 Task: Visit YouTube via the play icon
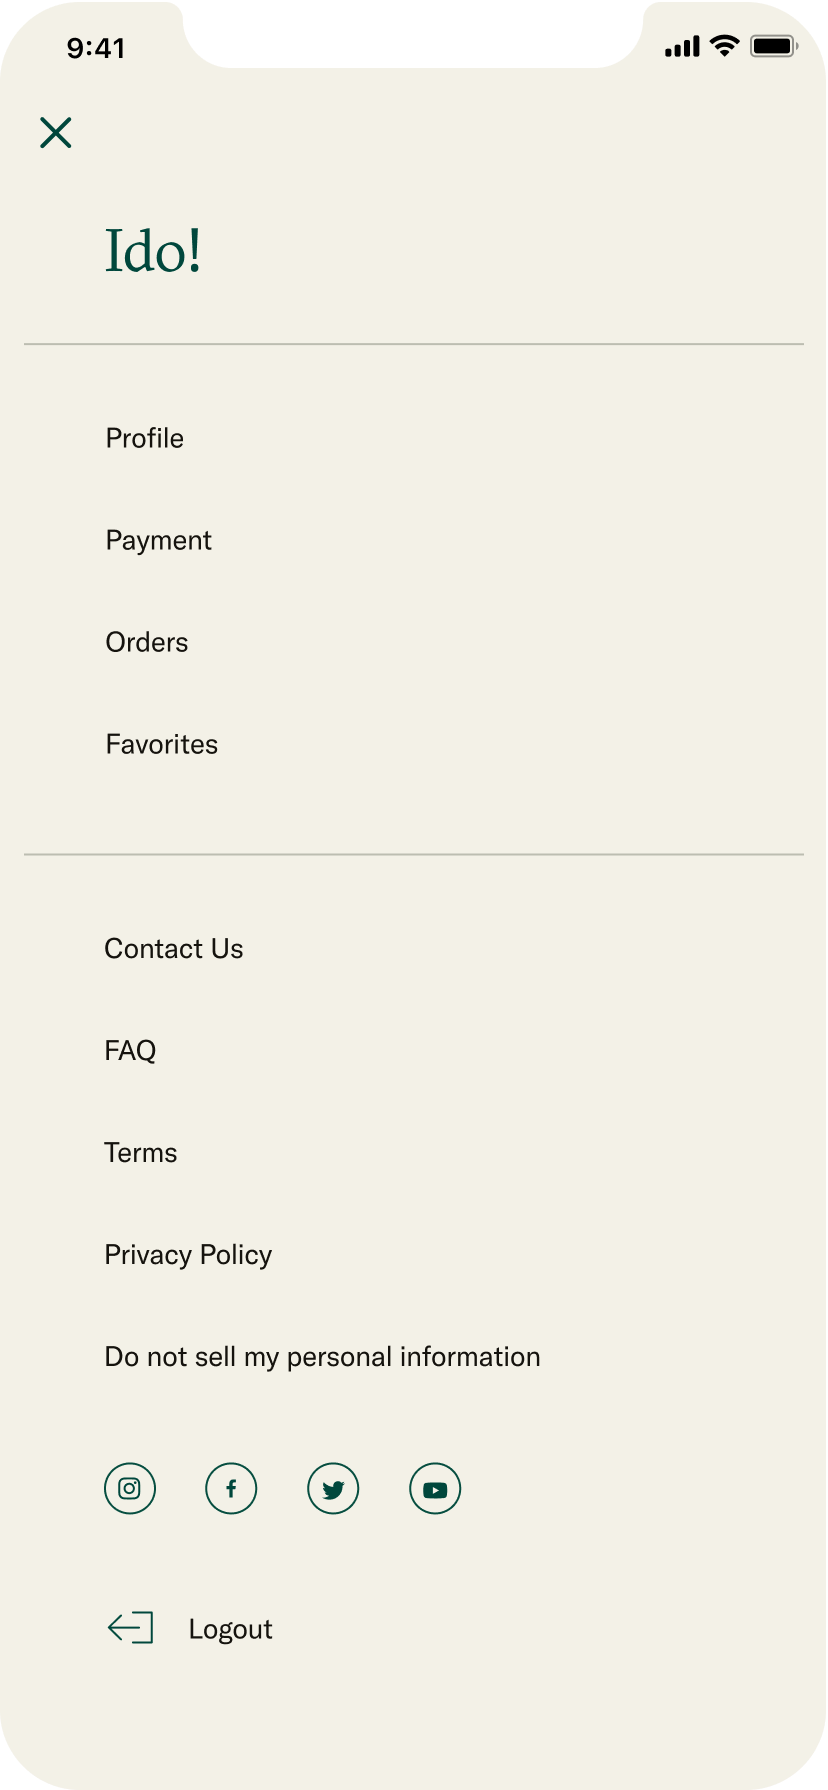coord(435,1489)
